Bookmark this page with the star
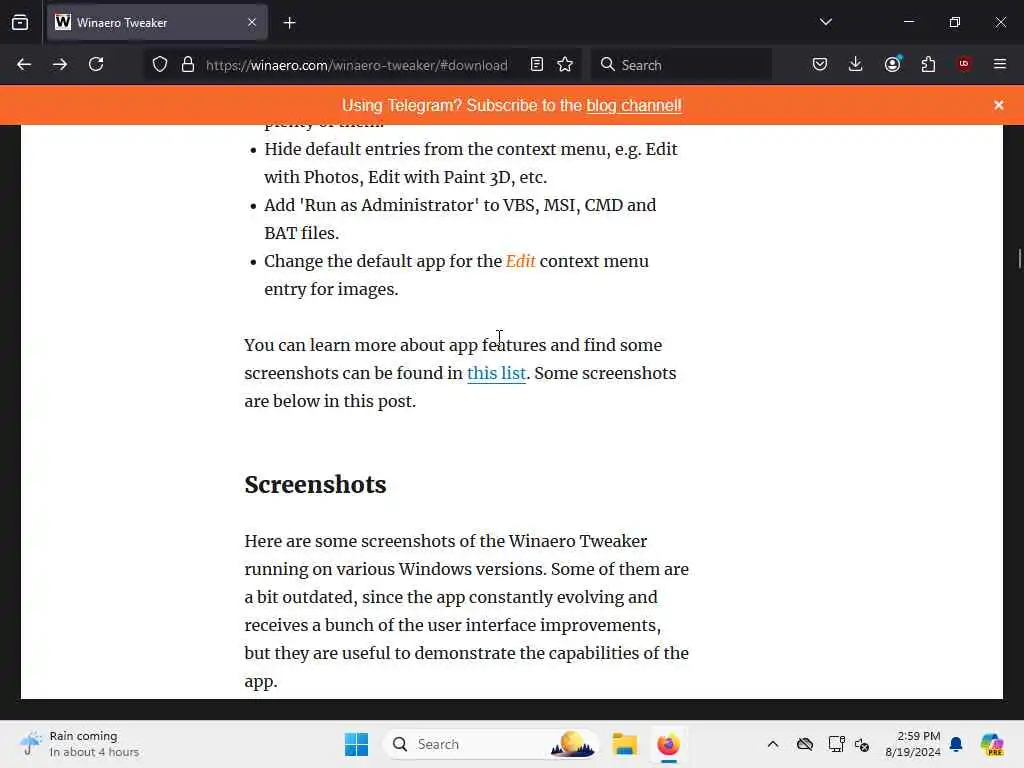 (x=565, y=64)
